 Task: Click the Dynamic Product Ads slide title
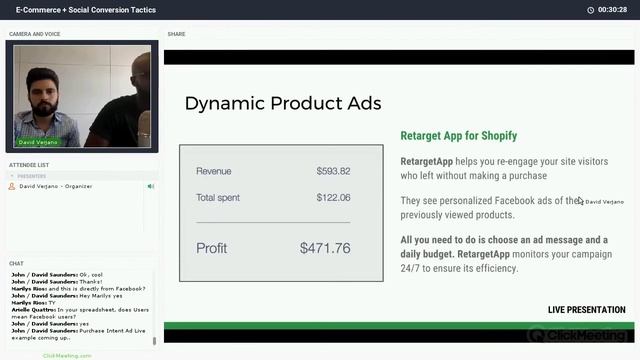pyautogui.click(x=283, y=103)
